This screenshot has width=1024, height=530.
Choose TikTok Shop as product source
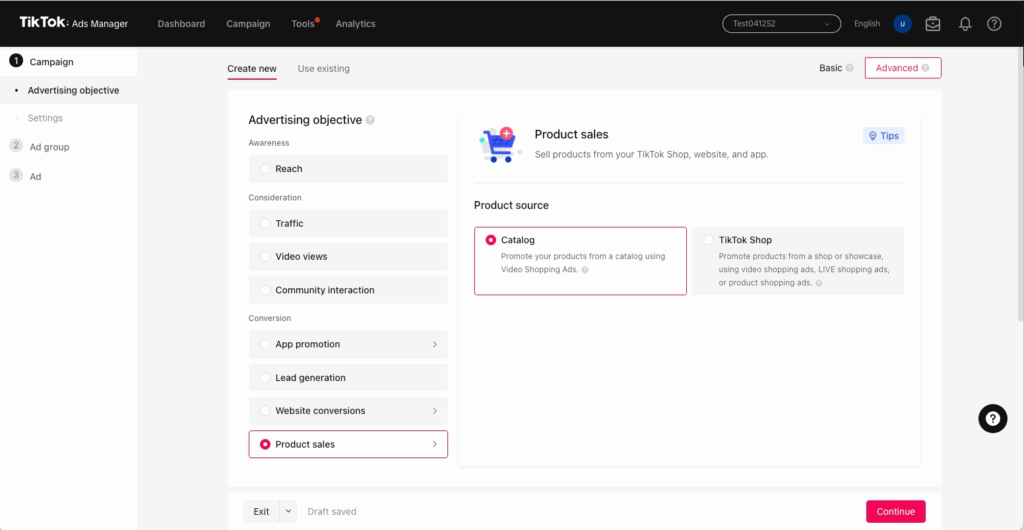(x=709, y=240)
